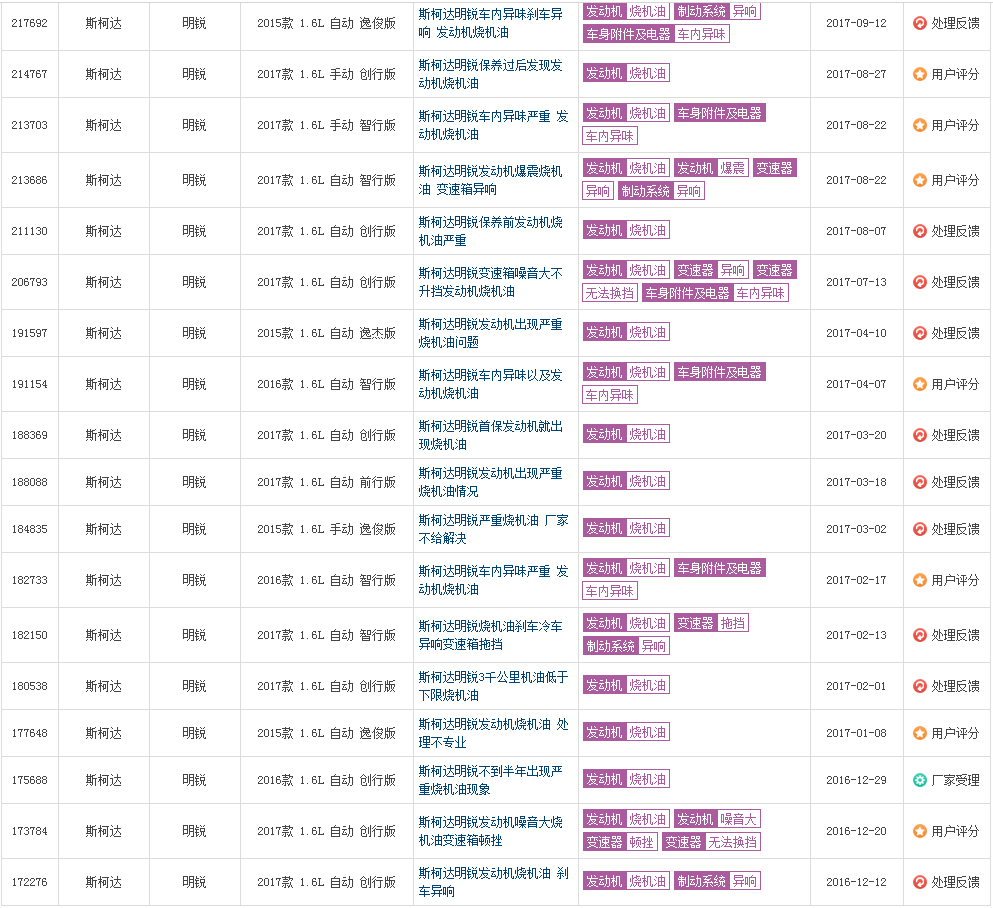
Task: Click 用户评分 star icon for complaint 214767
Action: coord(920,74)
